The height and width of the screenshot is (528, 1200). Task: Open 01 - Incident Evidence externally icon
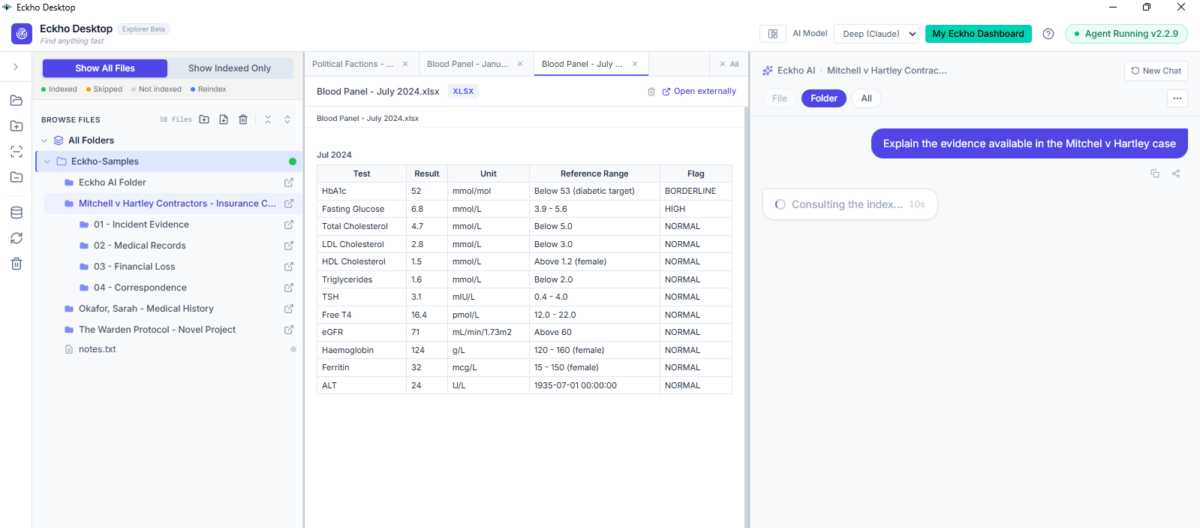289,224
